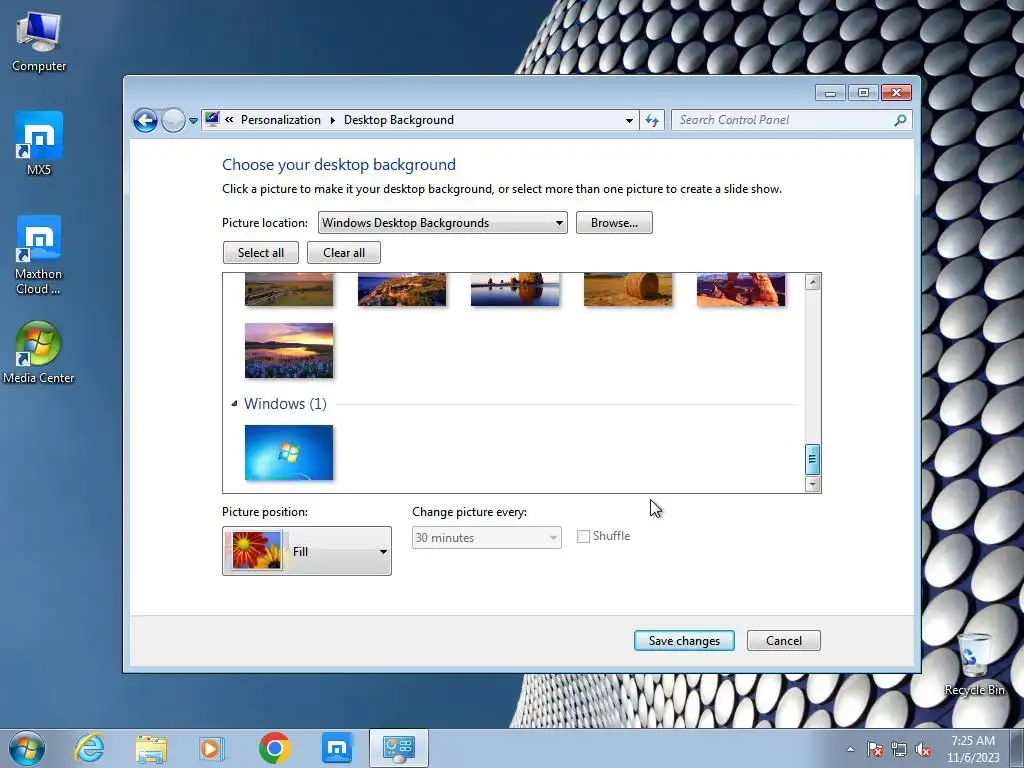
Task: Click the Refresh button by the address bar
Action: [x=652, y=120]
